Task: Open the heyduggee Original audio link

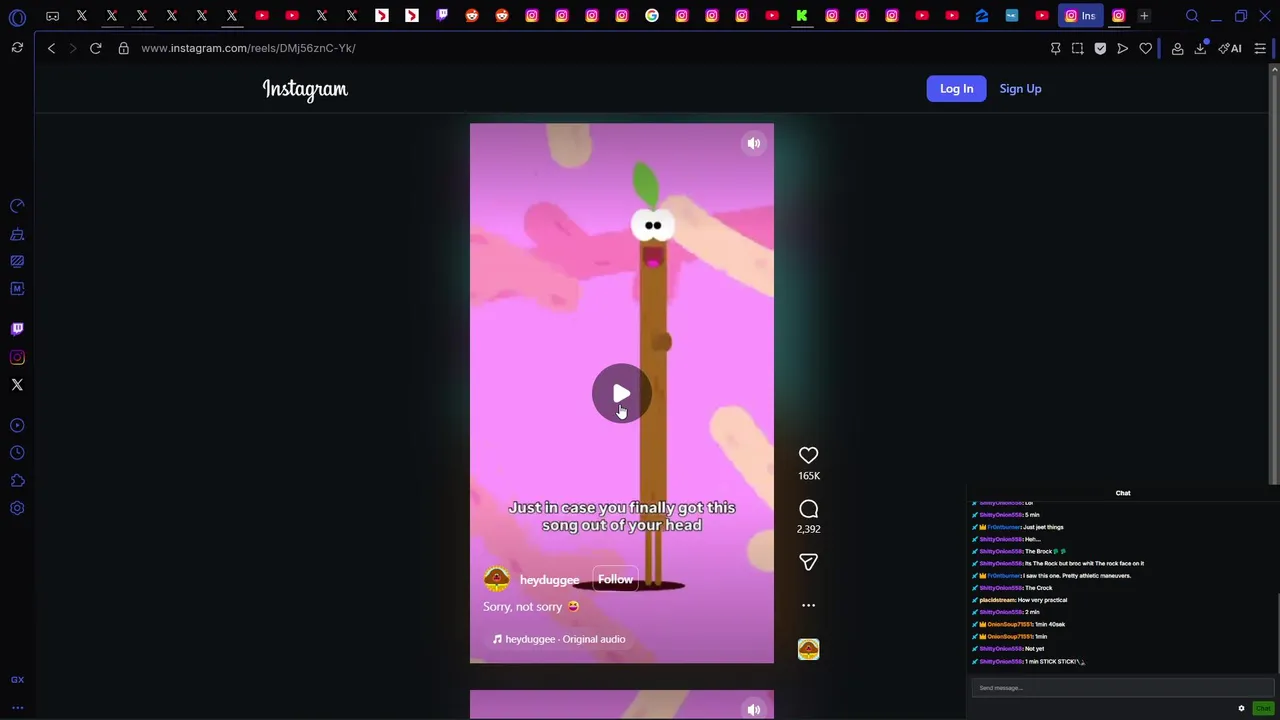Action: (x=559, y=639)
